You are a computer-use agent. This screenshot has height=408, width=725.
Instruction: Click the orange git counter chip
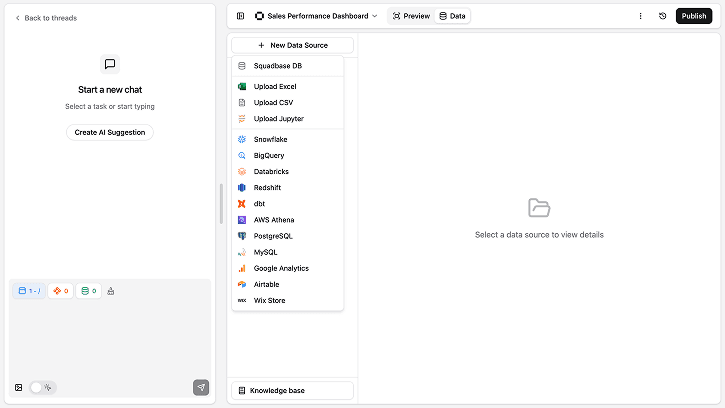(60, 291)
